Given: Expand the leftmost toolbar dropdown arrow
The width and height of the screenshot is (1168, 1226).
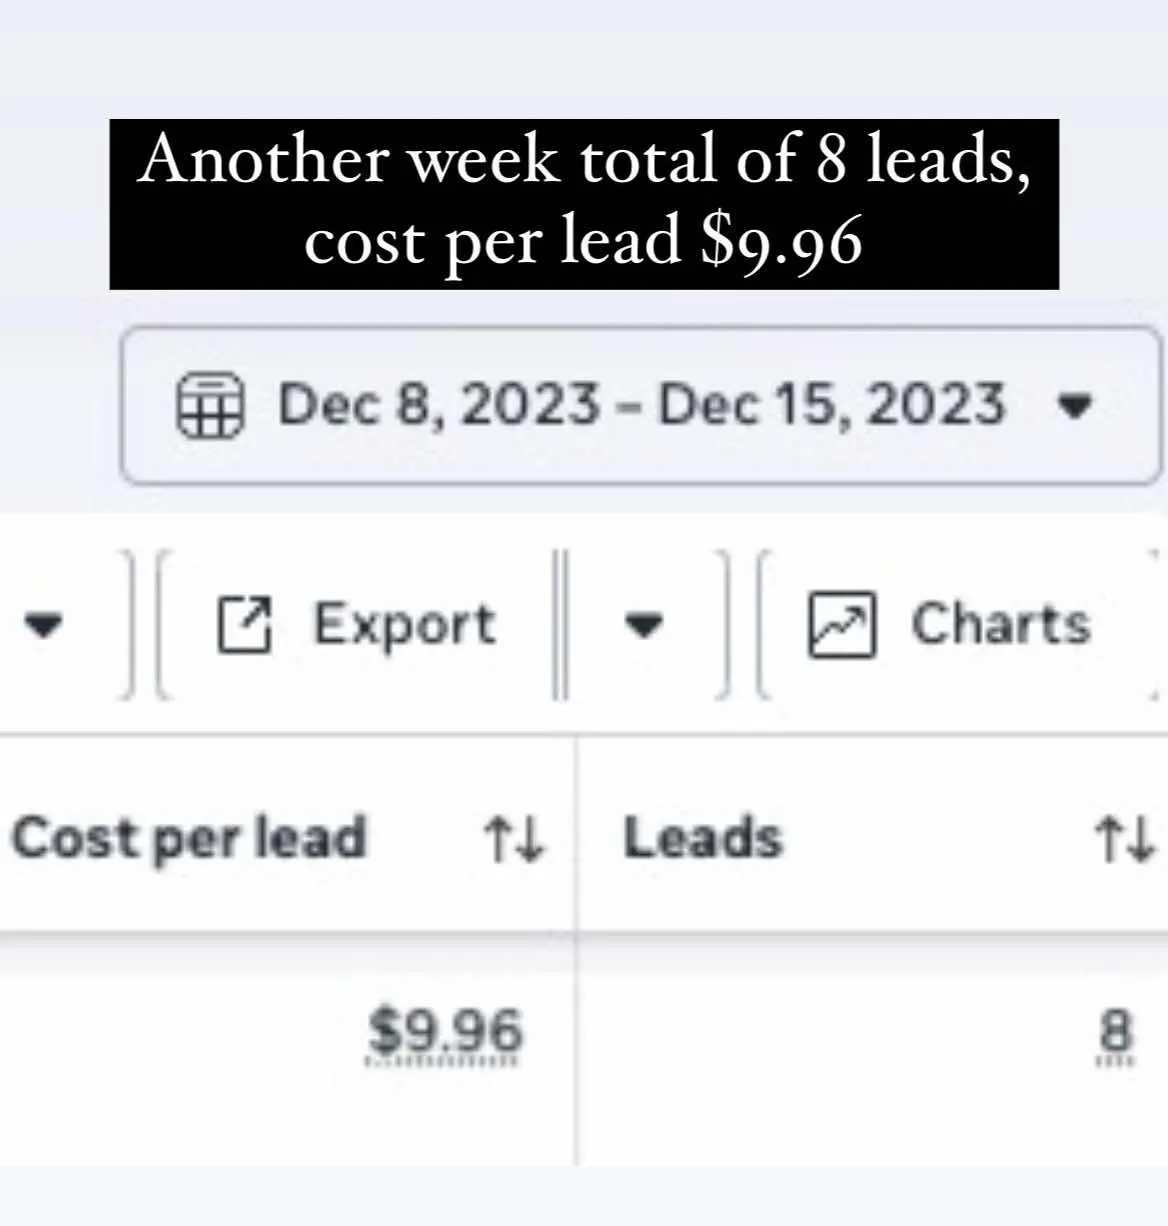Looking at the screenshot, I should pos(43,626).
